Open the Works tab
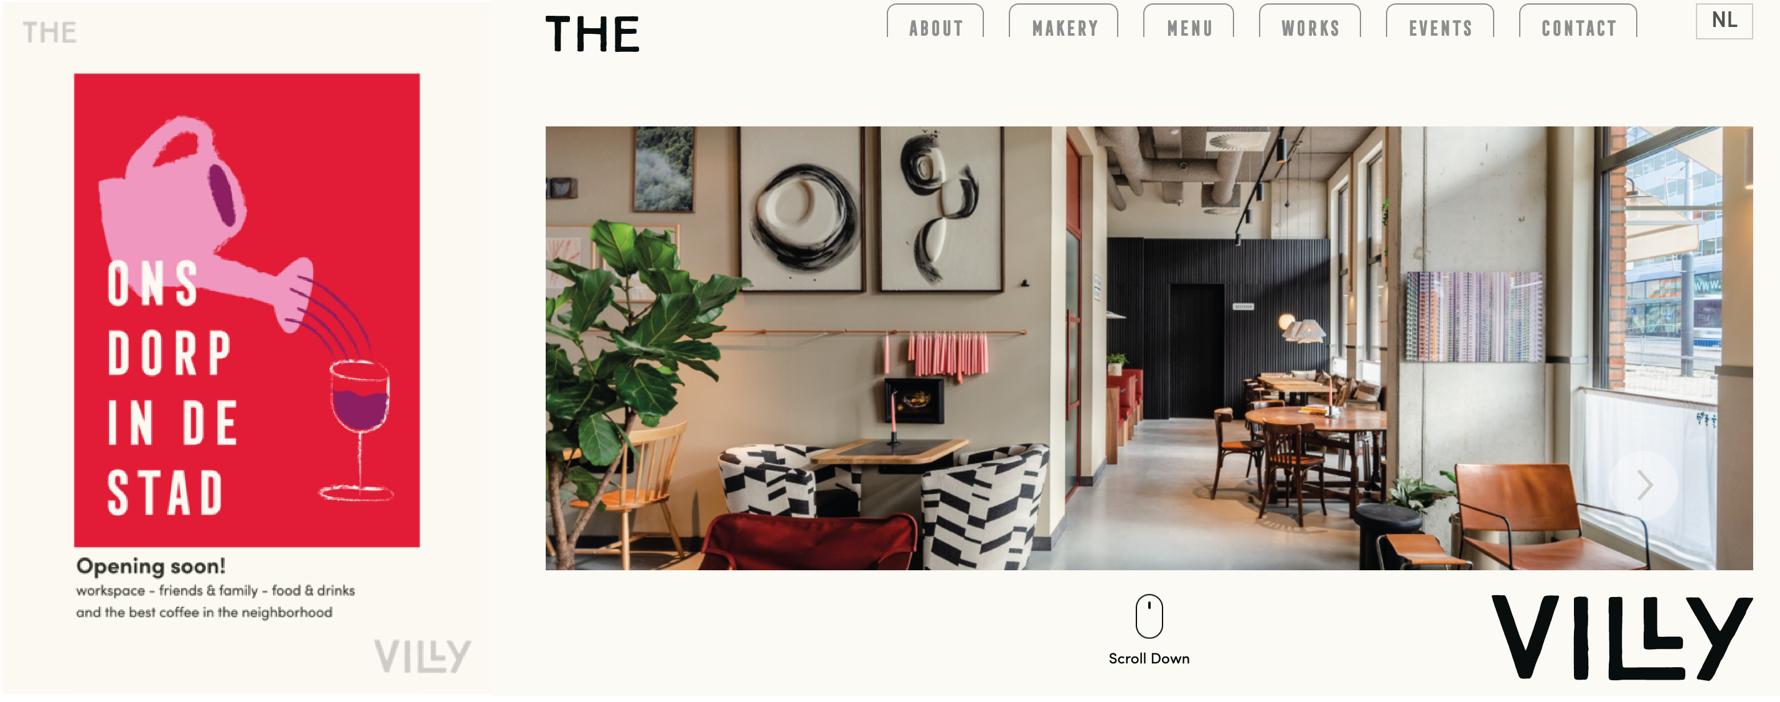The image size is (1780, 702). [x=1310, y=23]
